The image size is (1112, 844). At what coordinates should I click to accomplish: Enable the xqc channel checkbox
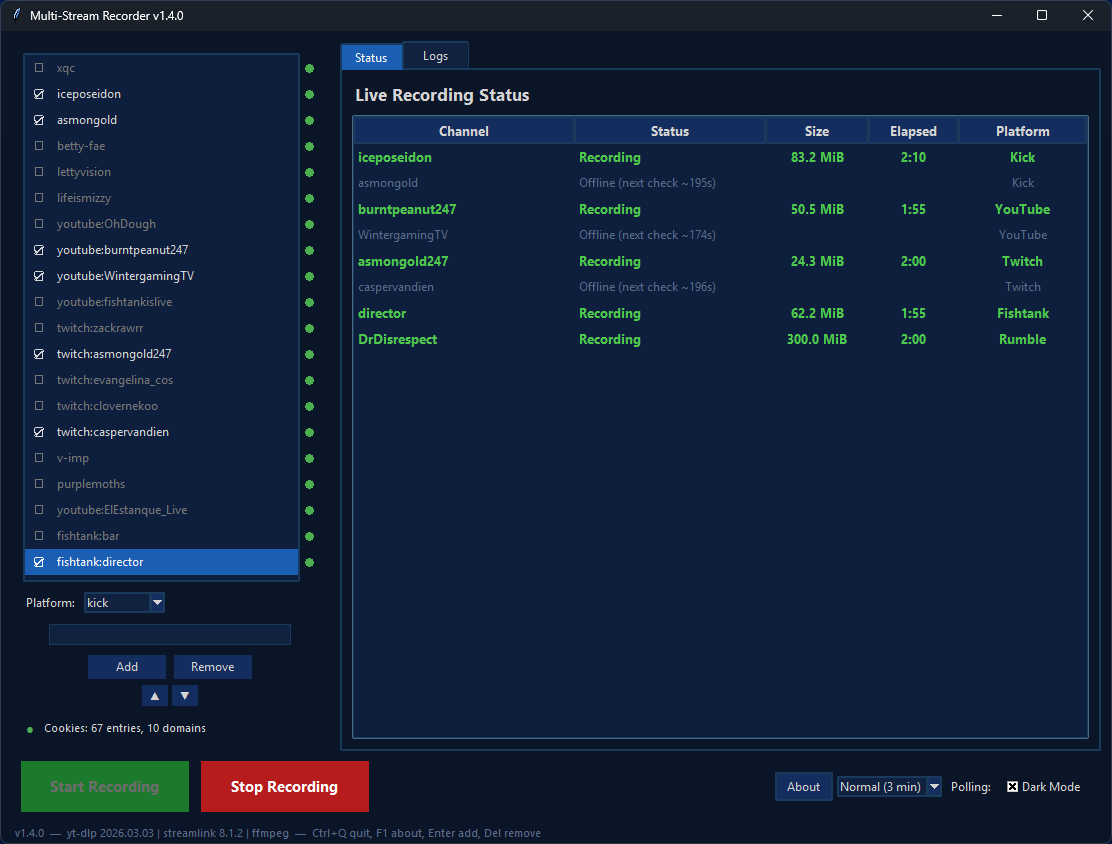coord(39,67)
